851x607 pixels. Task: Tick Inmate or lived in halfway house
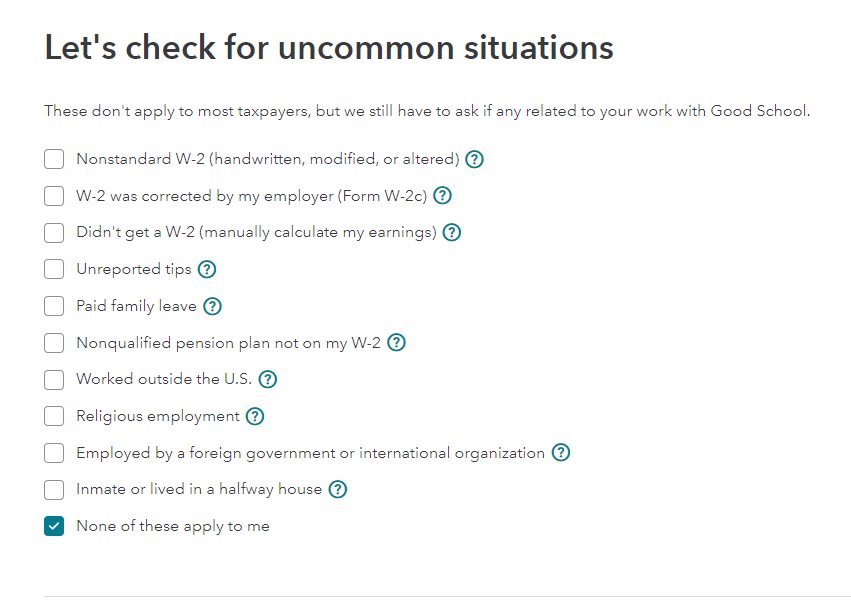click(54, 490)
